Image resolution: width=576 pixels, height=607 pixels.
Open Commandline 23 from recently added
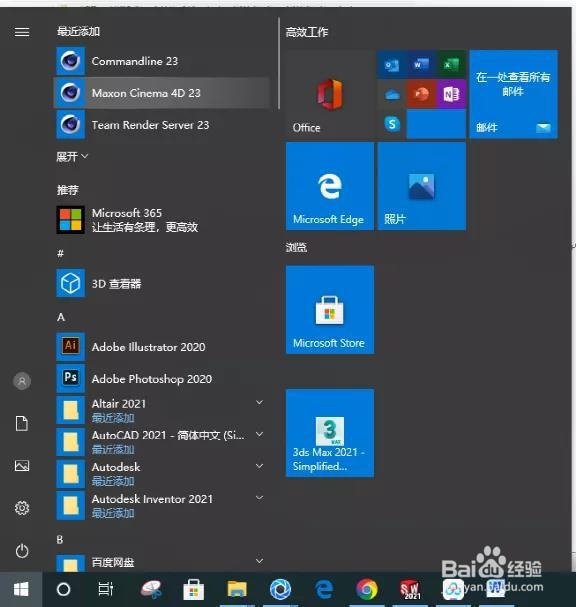[162, 61]
